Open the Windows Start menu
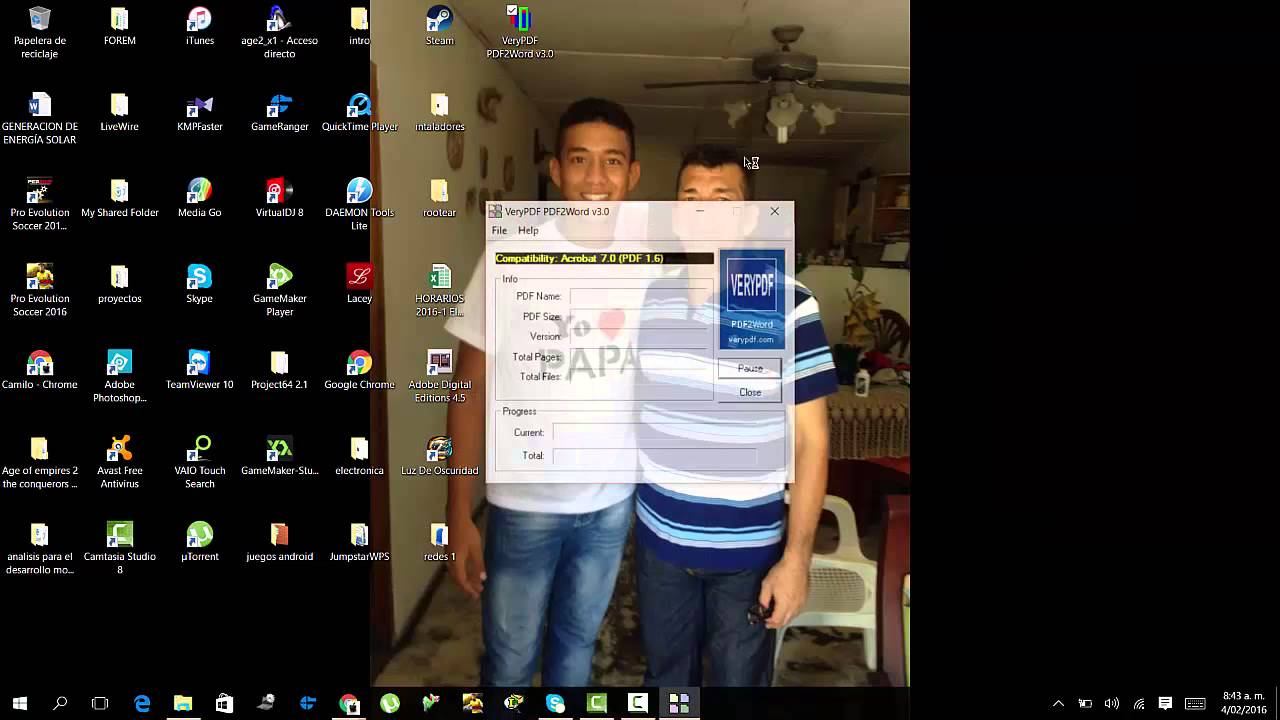This screenshot has width=1280, height=720. [20, 703]
